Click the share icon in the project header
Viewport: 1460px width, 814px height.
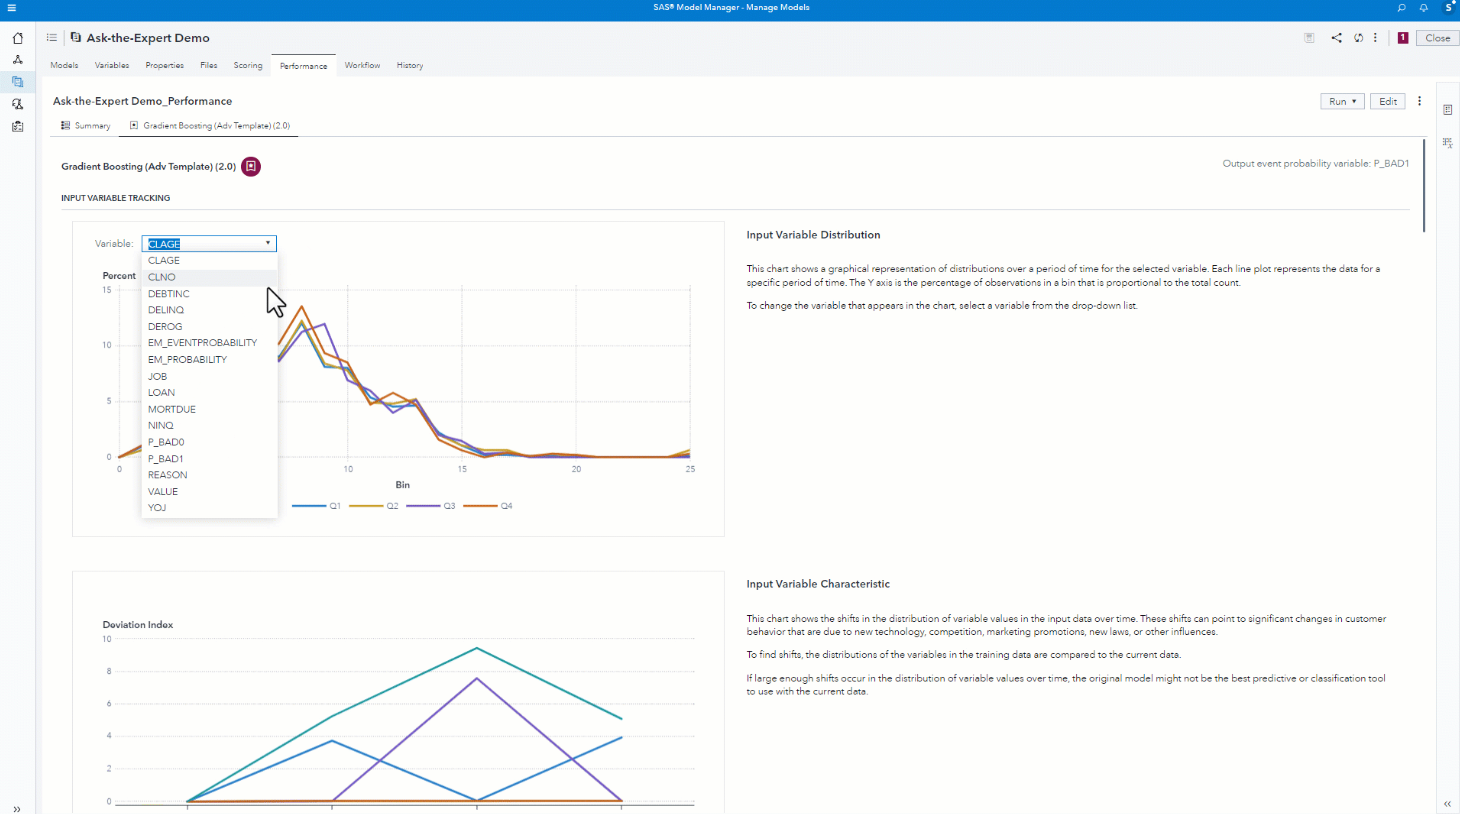(x=1336, y=38)
